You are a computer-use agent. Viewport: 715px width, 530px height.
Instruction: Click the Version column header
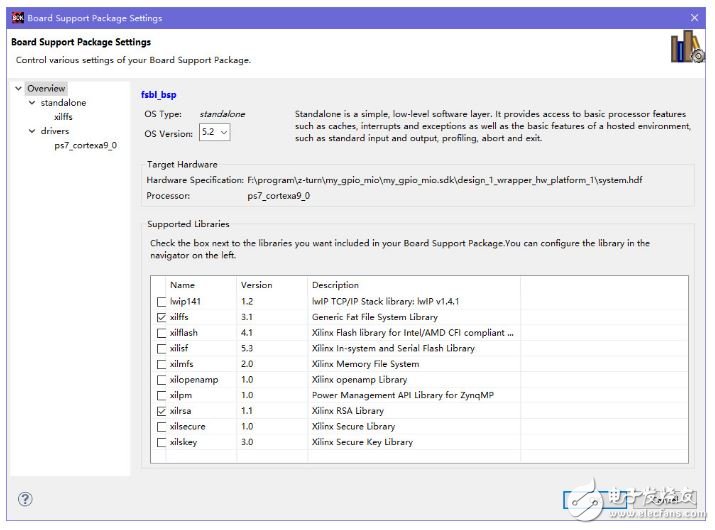click(x=256, y=285)
